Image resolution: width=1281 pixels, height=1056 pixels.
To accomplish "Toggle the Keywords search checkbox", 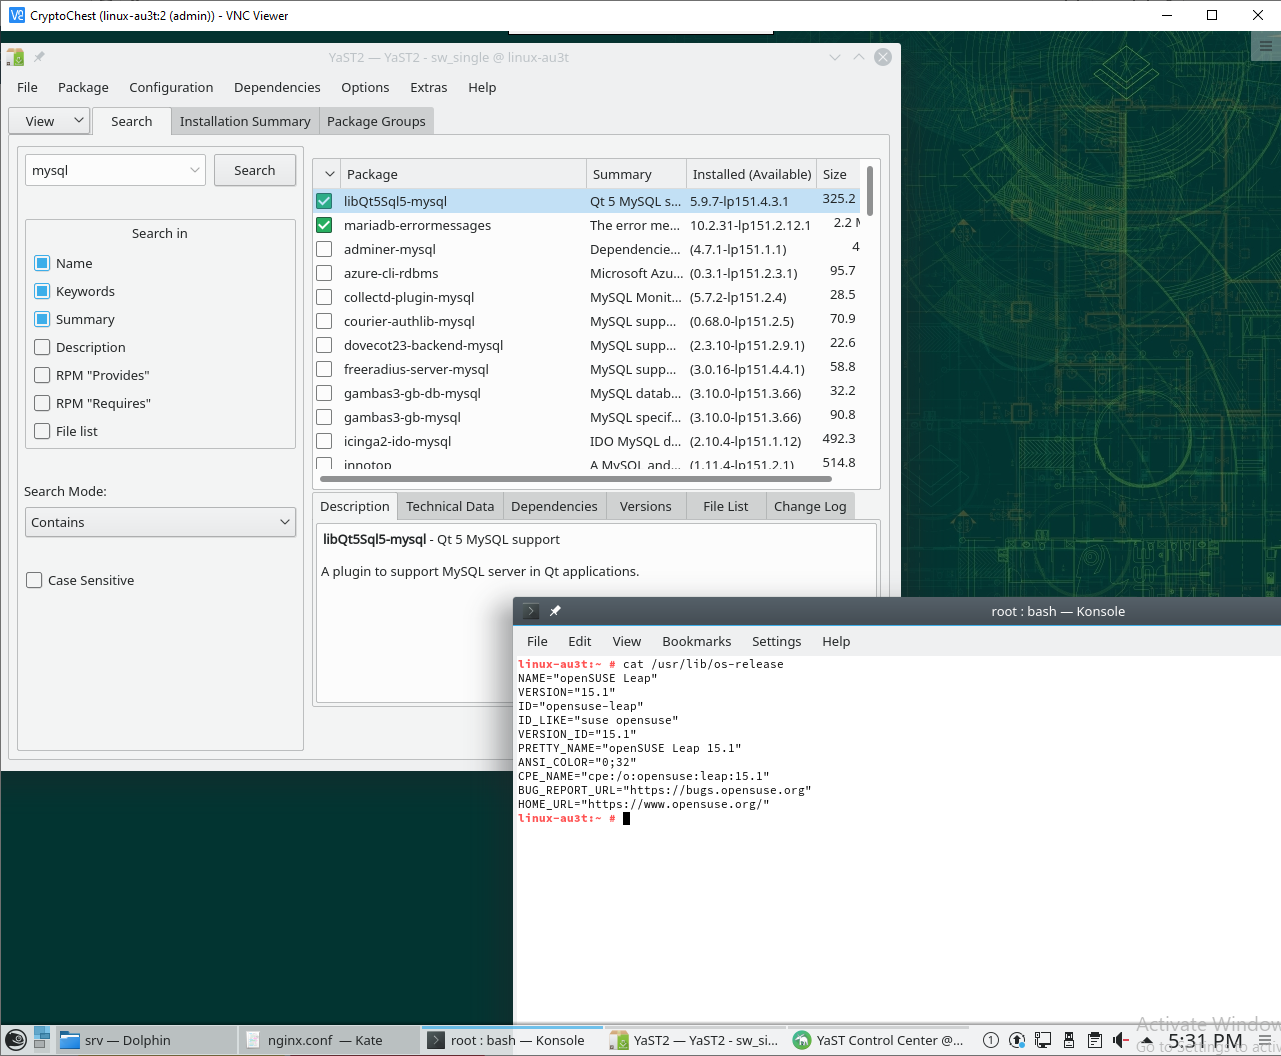I will tap(42, 291).
